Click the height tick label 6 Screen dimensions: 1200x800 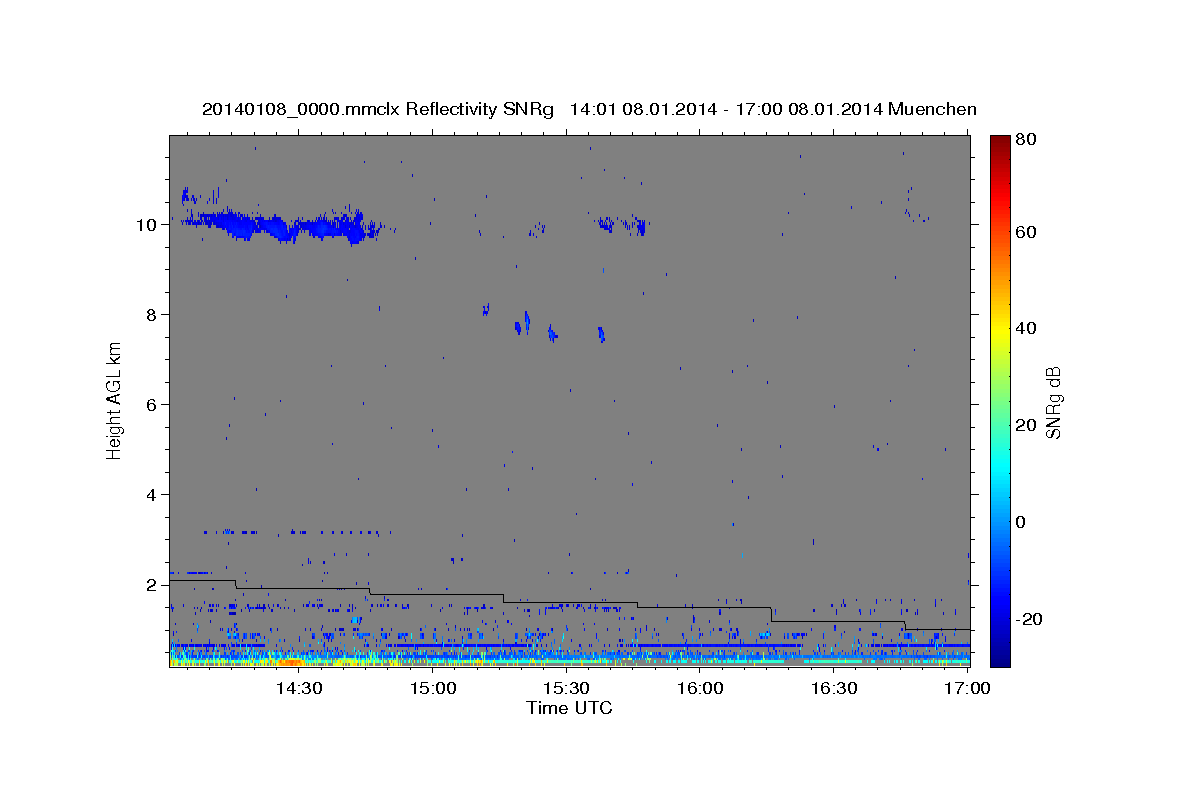pos(151,405)
